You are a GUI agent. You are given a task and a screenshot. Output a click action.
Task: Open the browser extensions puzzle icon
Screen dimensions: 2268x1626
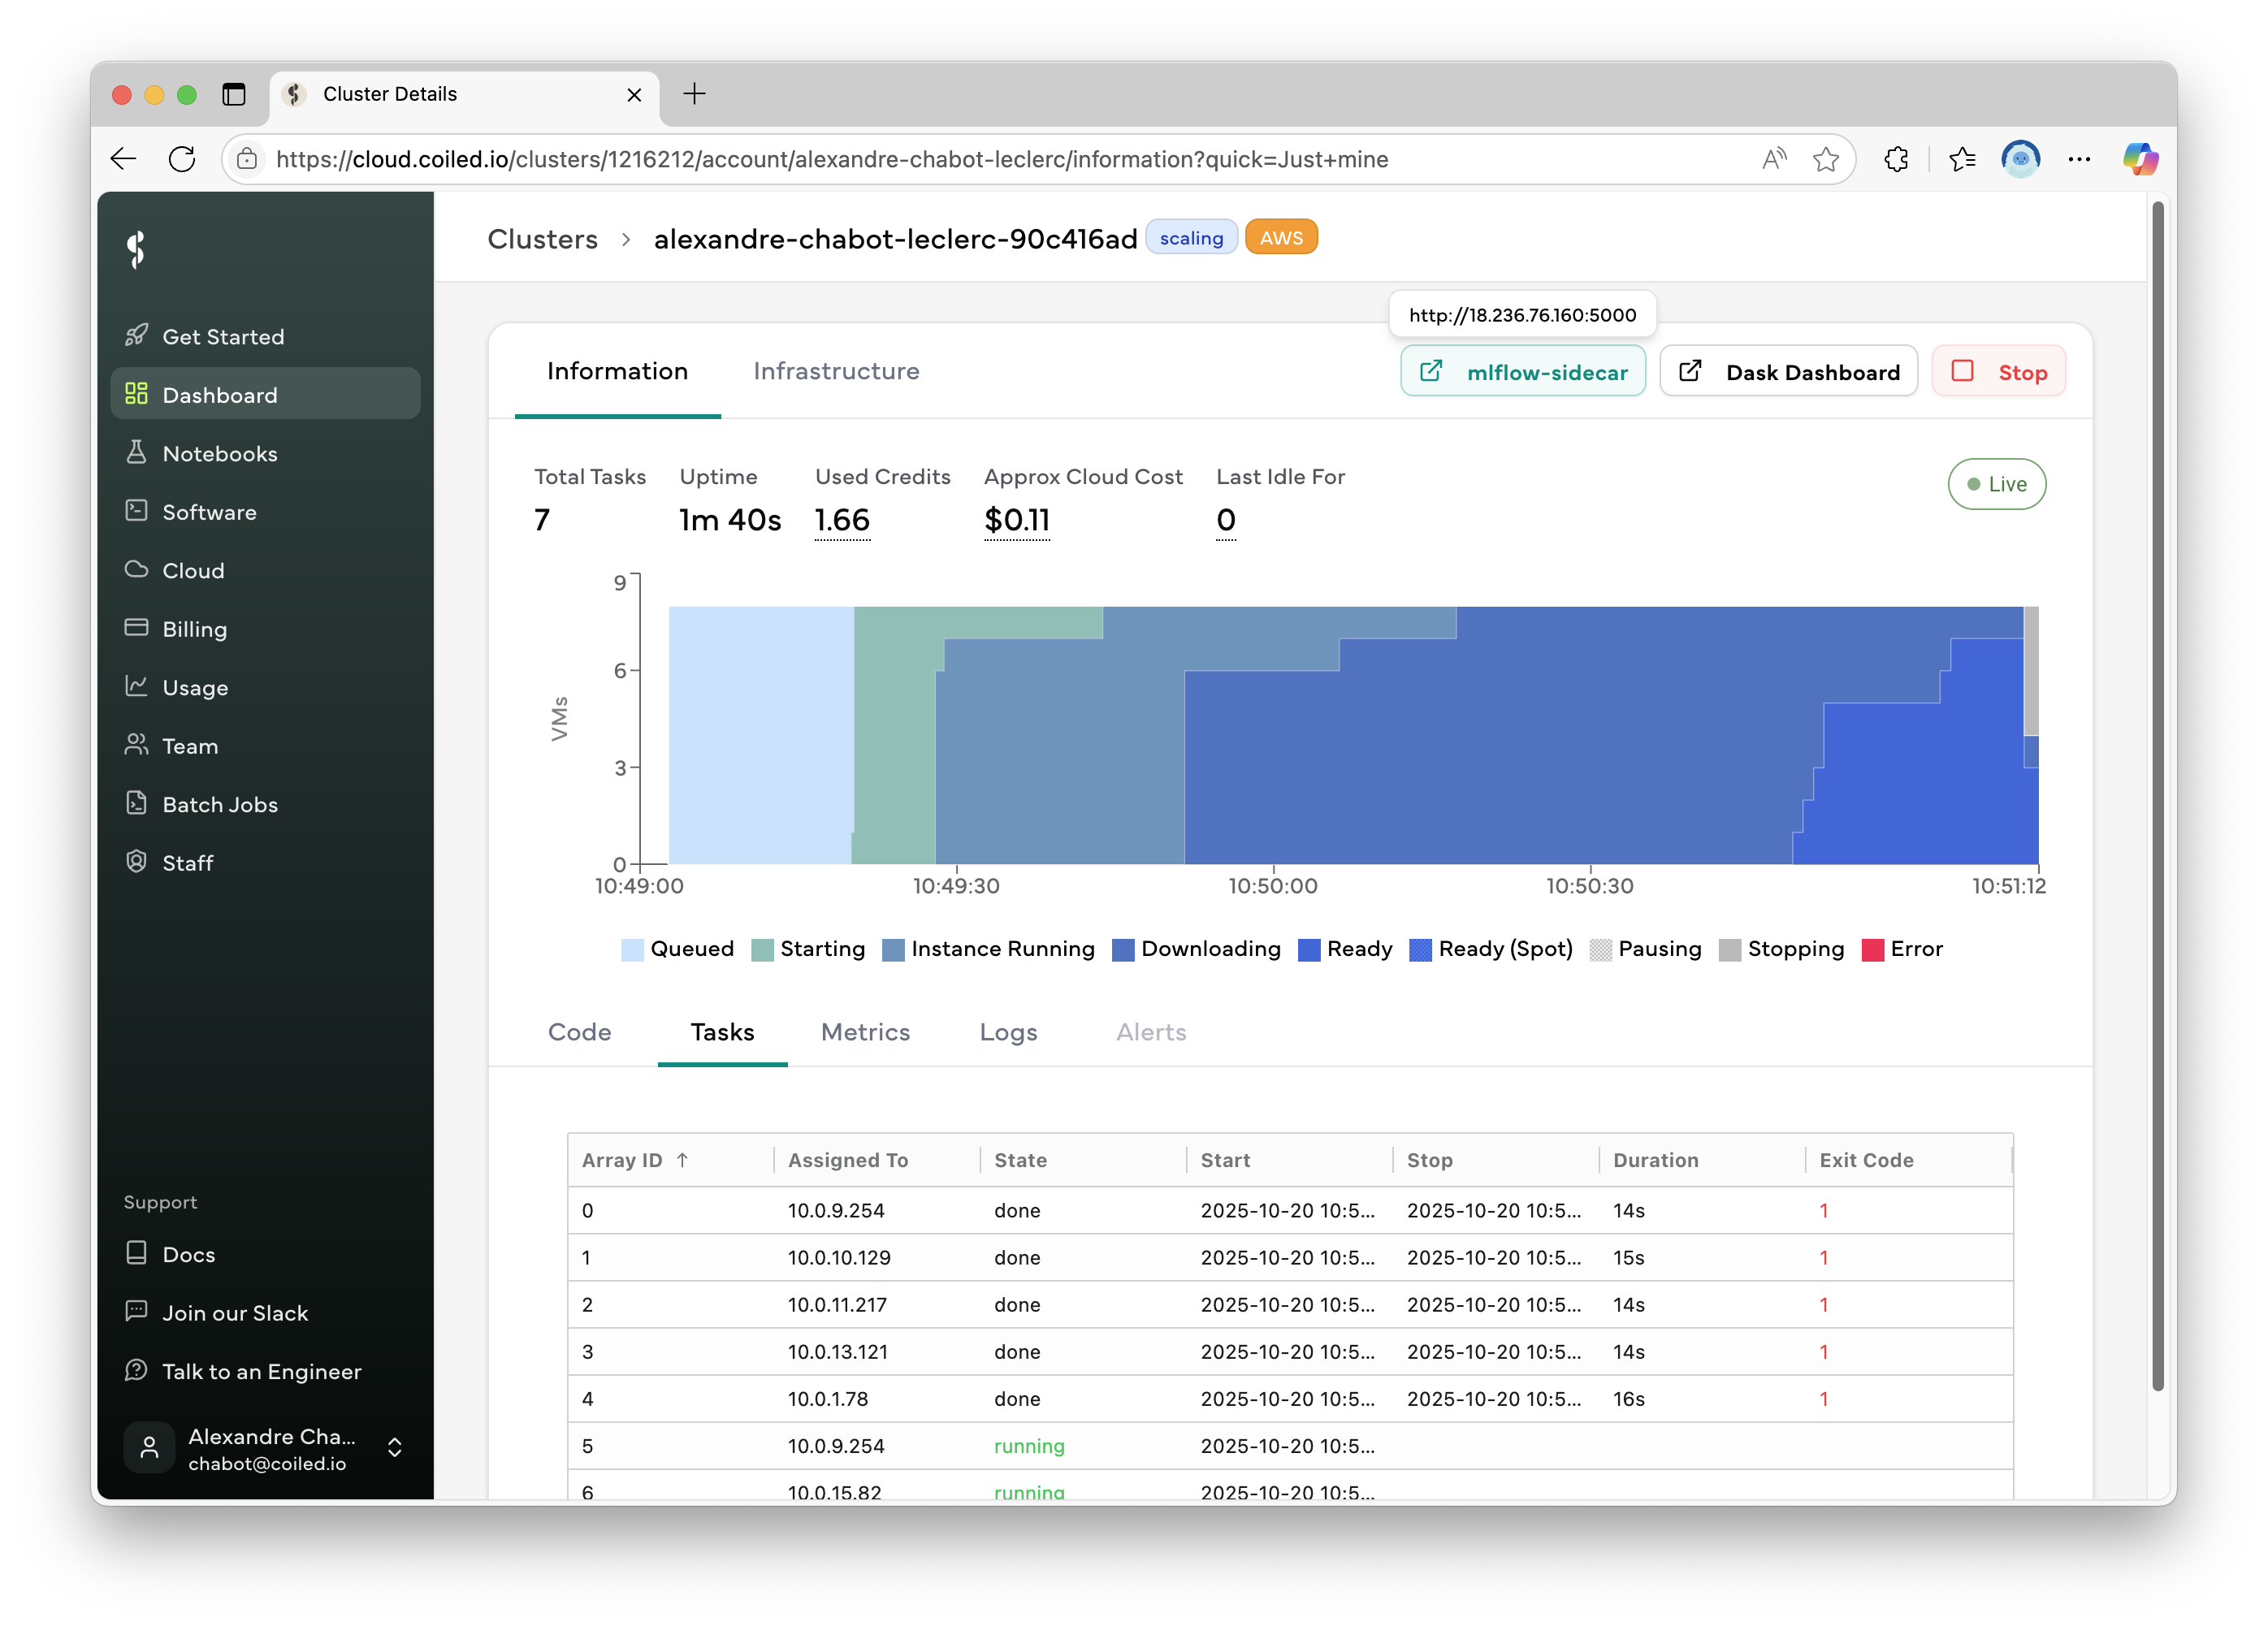point(1896,159)
